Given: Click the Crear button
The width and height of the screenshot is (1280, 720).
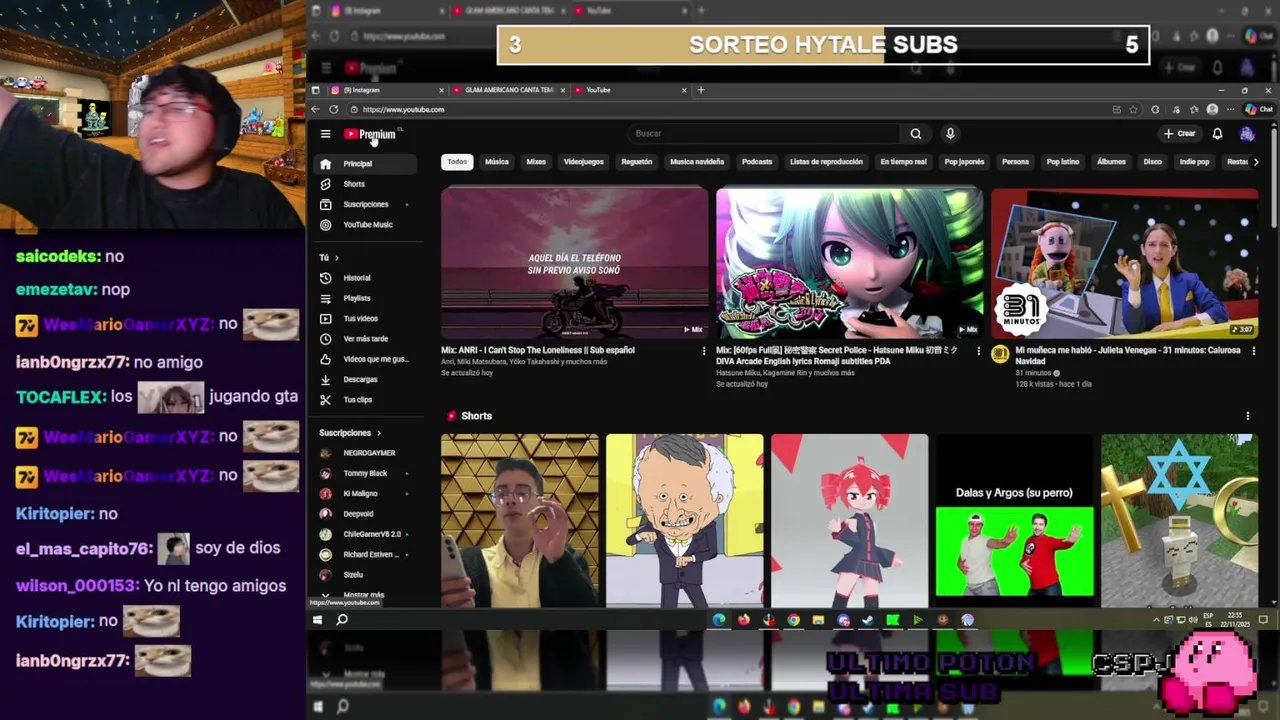Looking at the screenshot, I should 1180,134.
